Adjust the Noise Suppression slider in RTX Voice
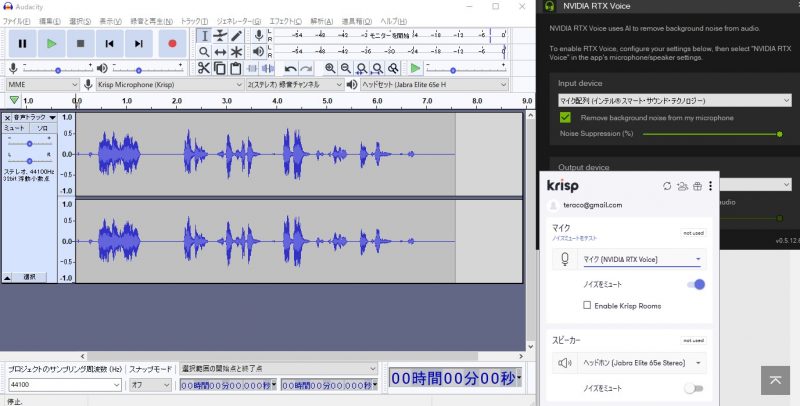The height and width of the screenshot is (406, 800). [x=712, y=134]
